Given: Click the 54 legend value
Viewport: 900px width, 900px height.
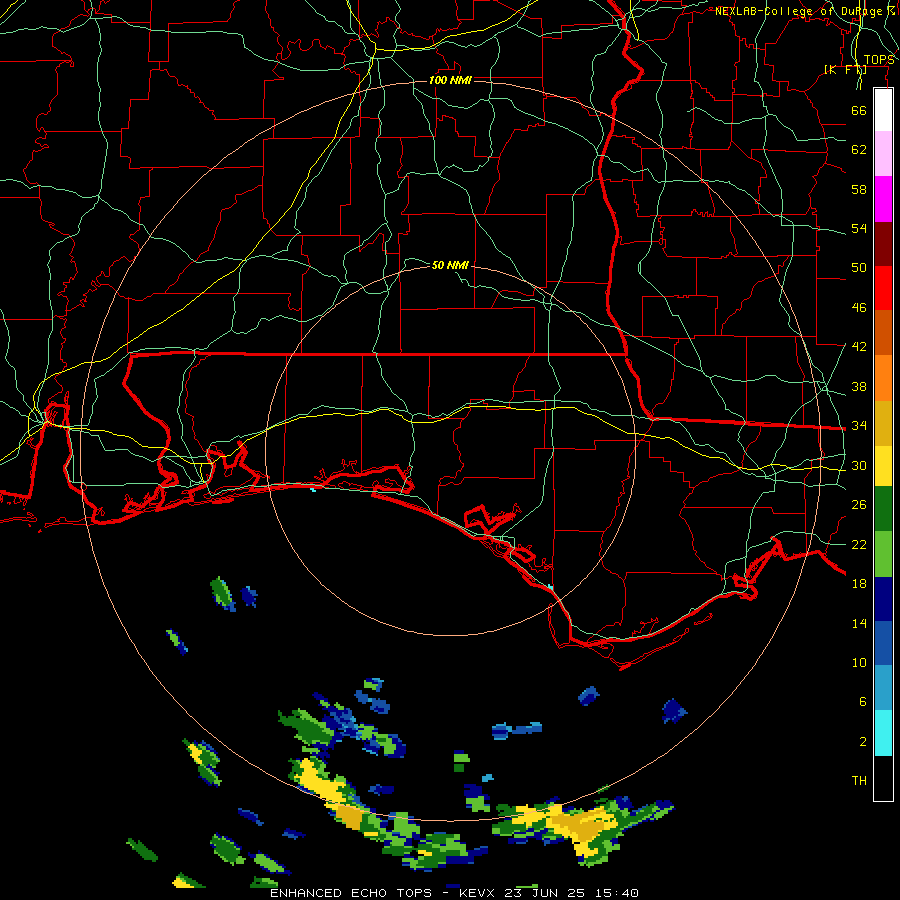Looking at the screenshot, I should tap(859, 228).
